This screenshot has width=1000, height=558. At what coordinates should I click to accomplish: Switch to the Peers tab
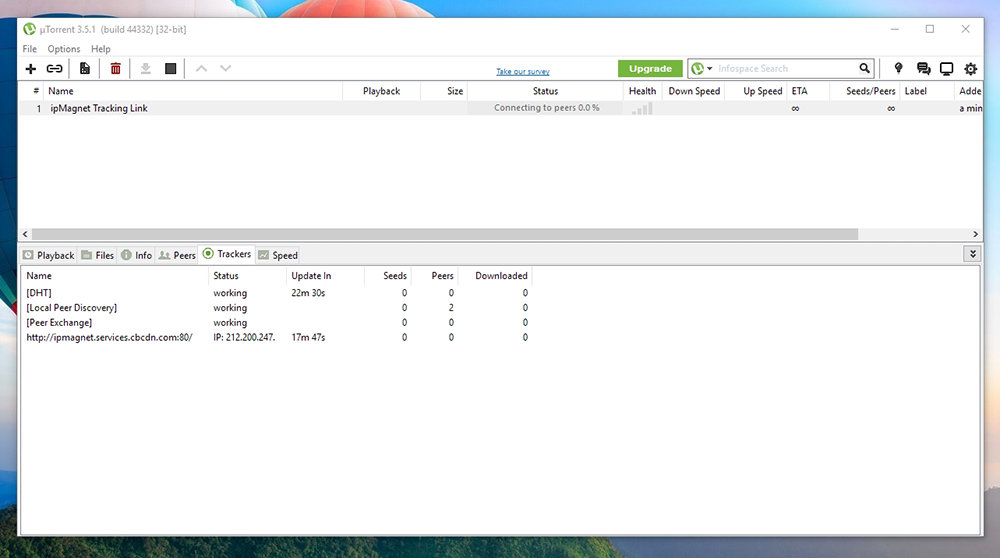click(177, 255)
